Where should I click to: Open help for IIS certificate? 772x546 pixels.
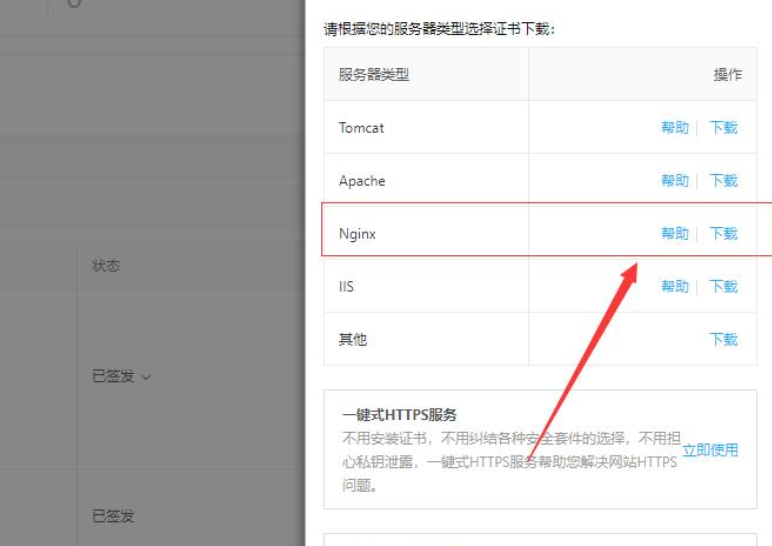pyautogui.click(x=675, y=287)
